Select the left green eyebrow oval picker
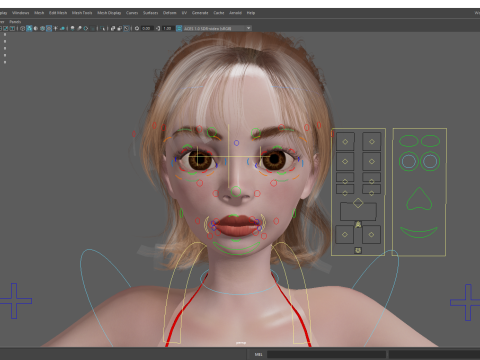The width and height of the screenshot is (480, 360). 409,141
